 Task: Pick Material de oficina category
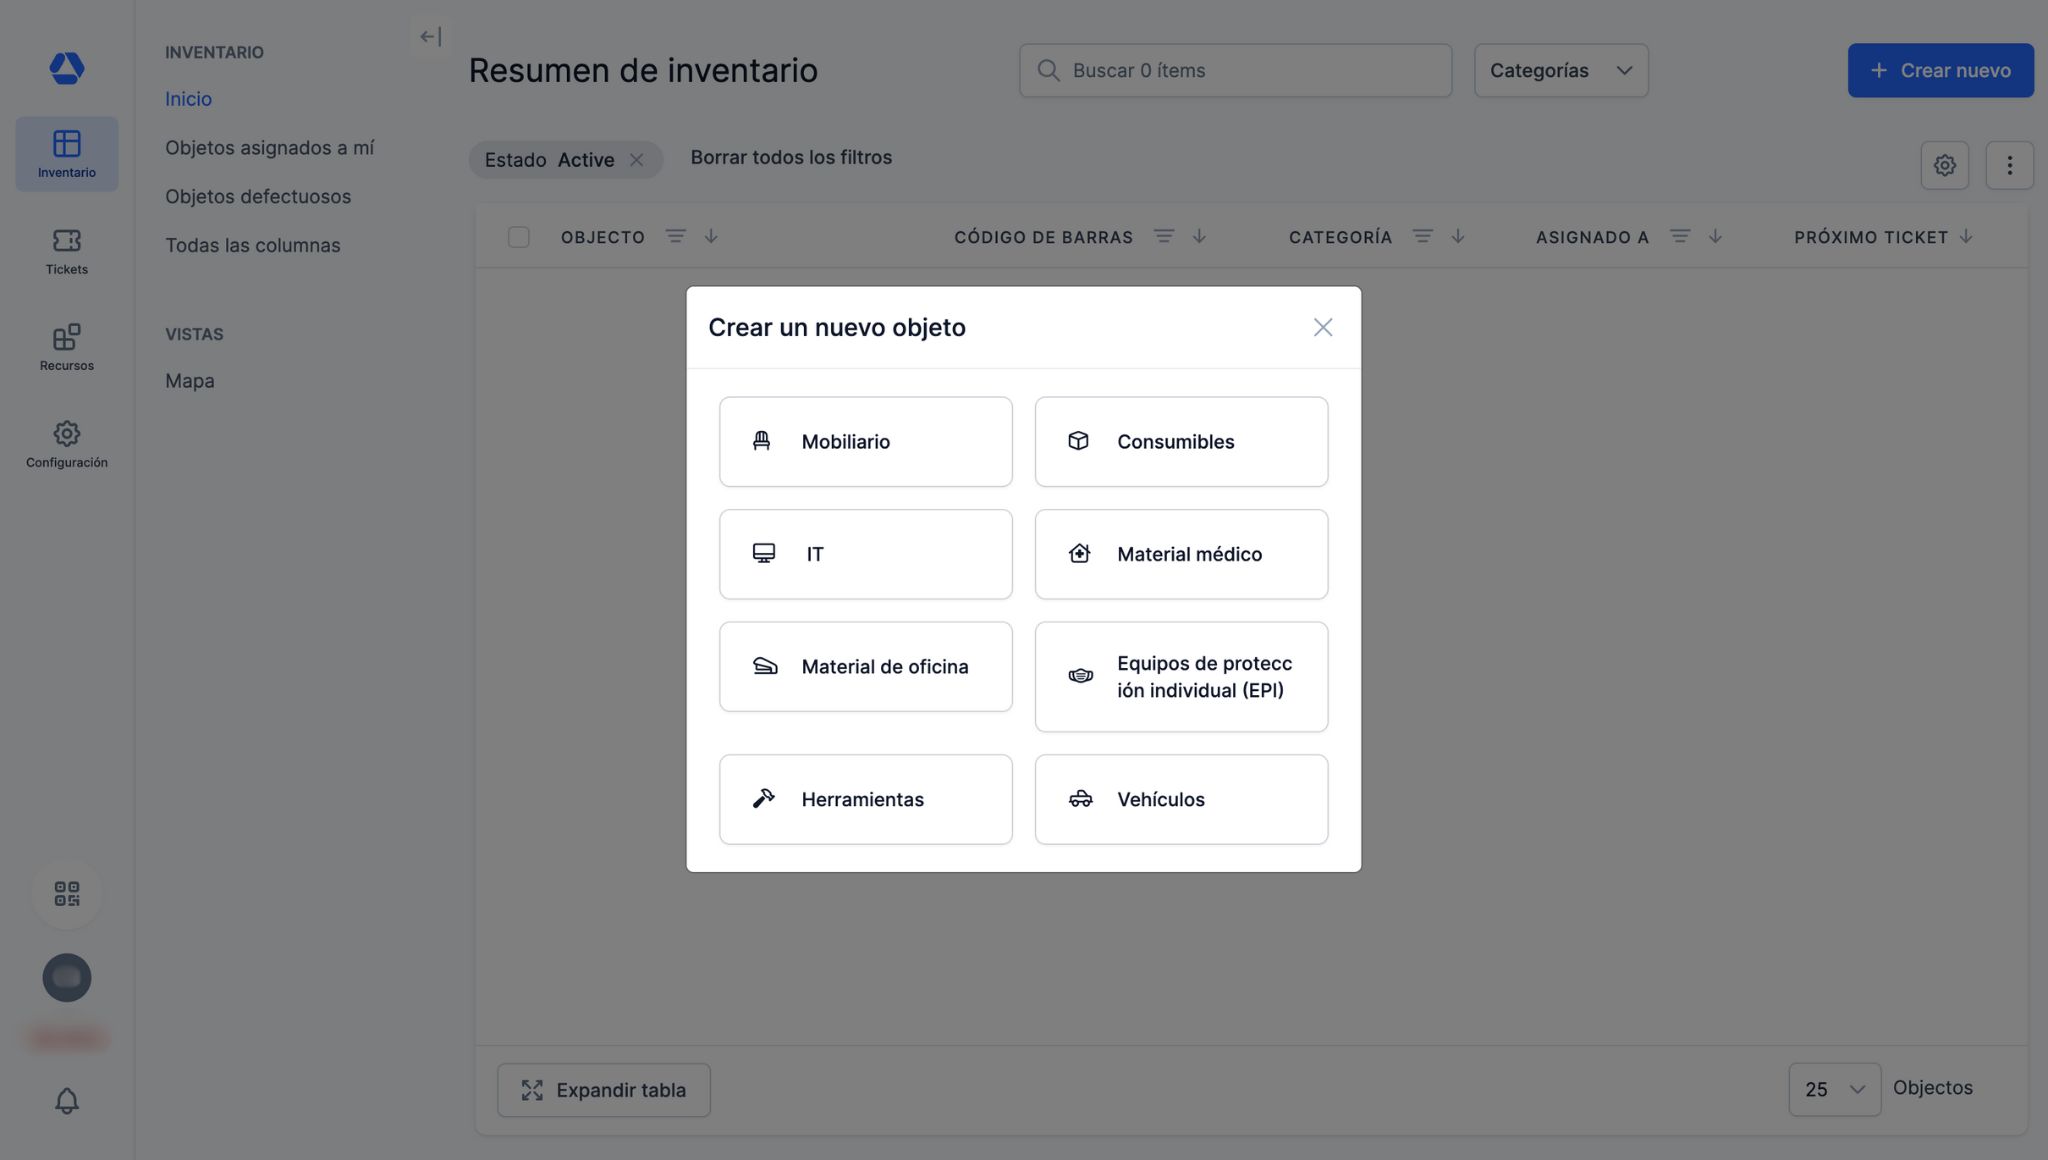865,667
